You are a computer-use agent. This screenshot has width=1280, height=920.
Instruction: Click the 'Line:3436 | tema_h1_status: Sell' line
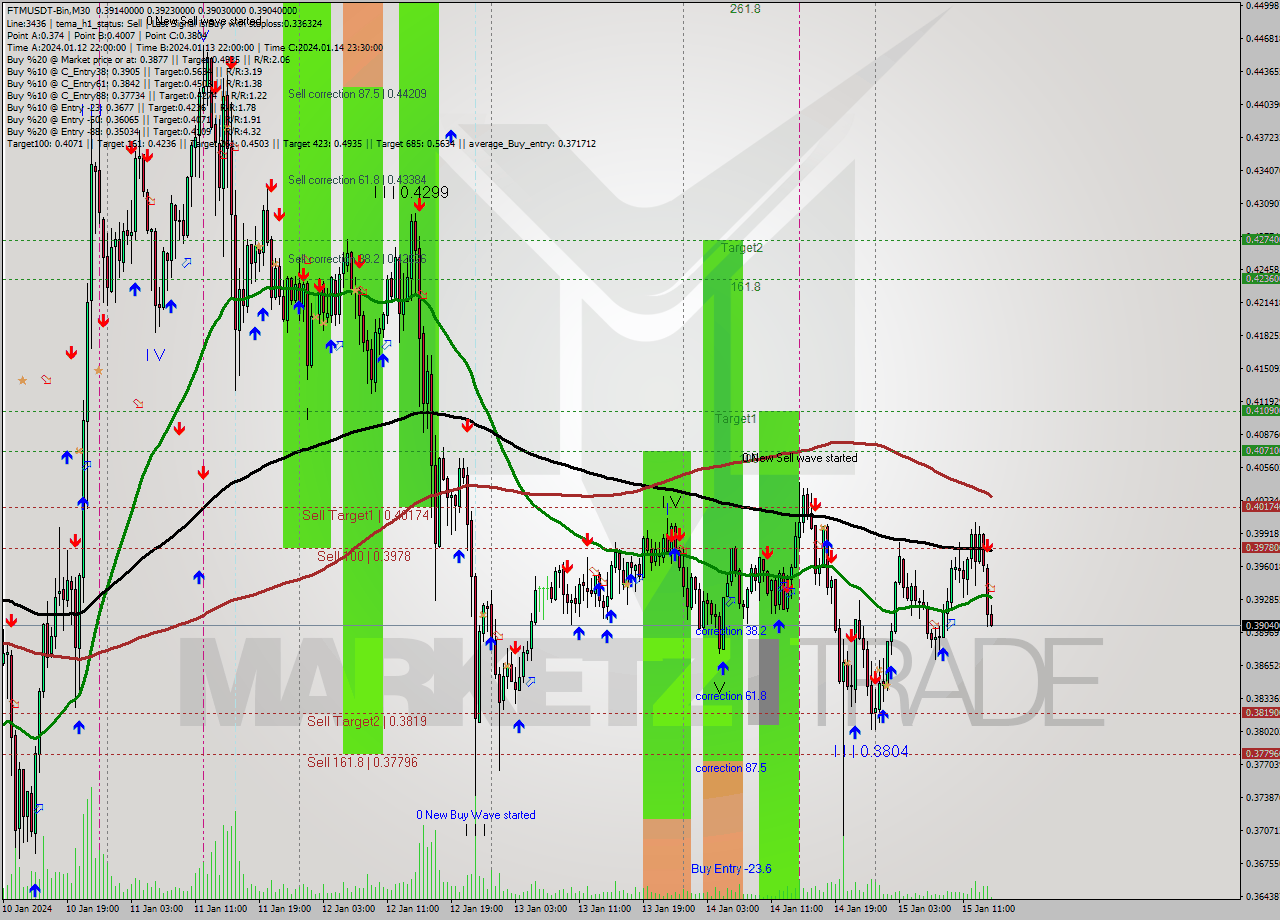click(x=164, y=22)
